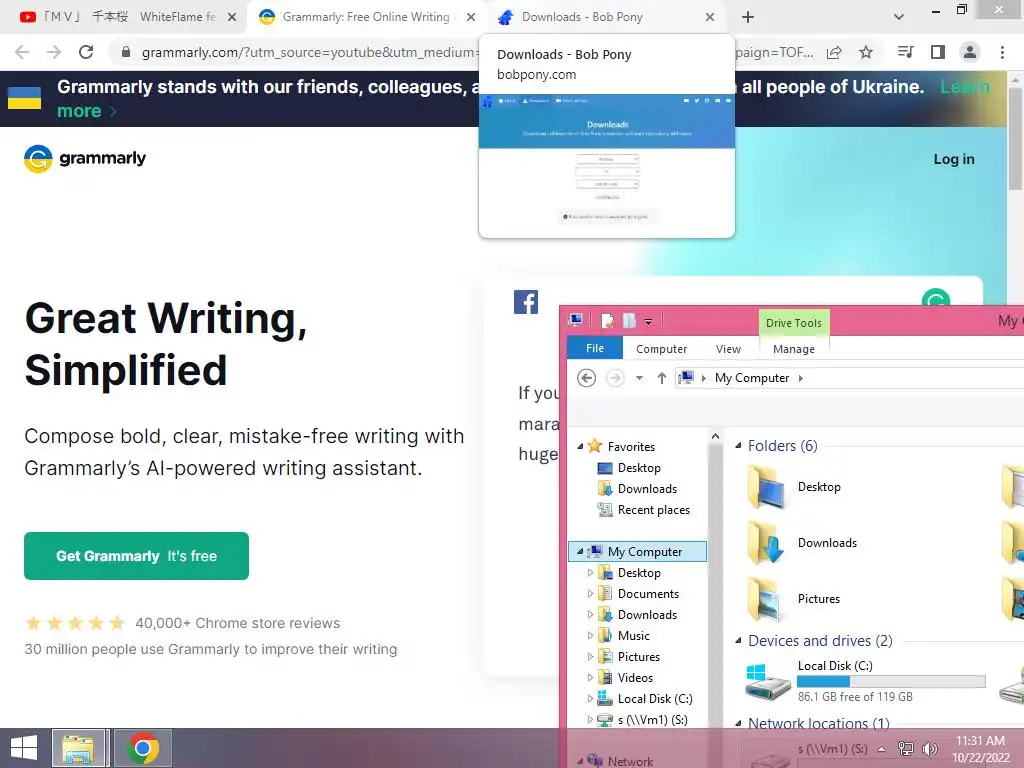
Task: Click the Chrome back arrow
Action: pyautogui.click(x=22, y=52)
